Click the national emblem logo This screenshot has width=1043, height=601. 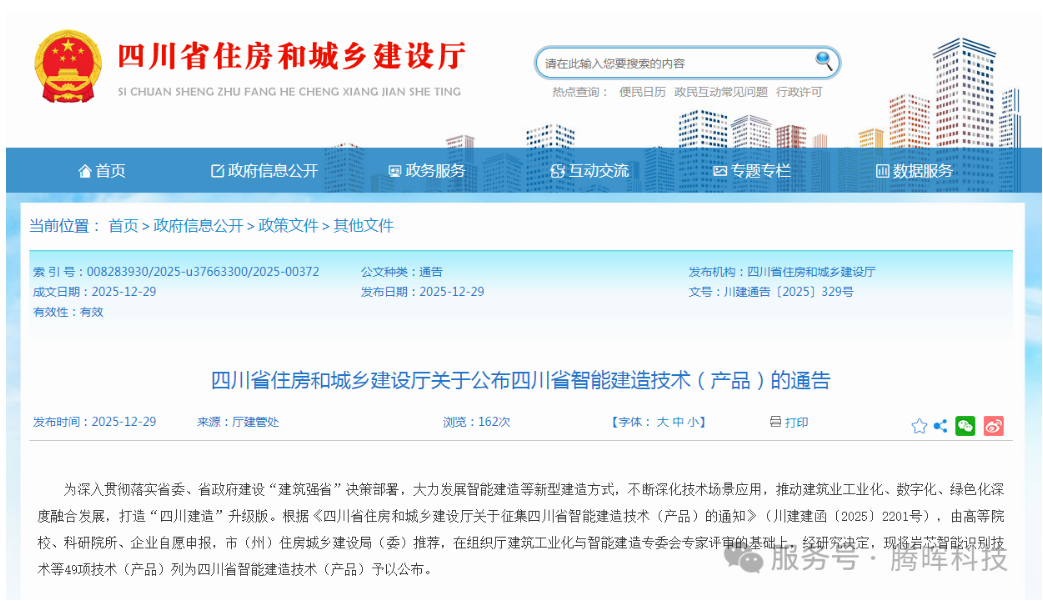(x=68, y=62)
